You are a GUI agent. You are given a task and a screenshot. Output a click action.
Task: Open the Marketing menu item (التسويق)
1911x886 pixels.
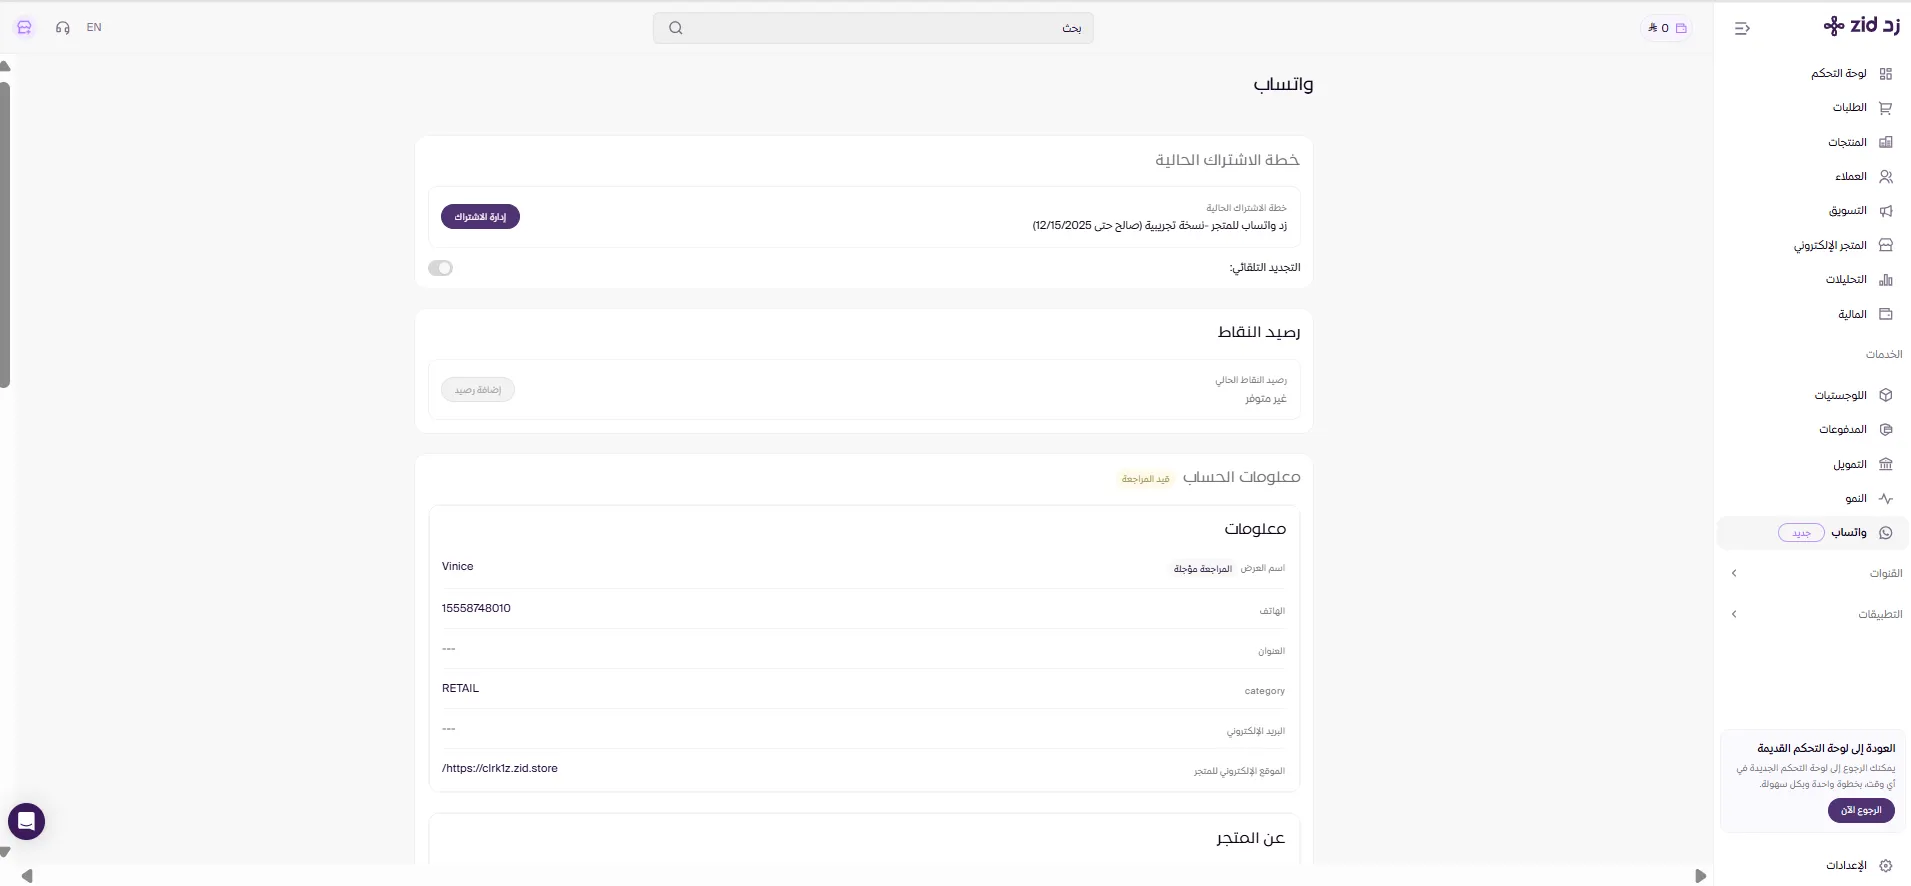(x=1848, y=211)
